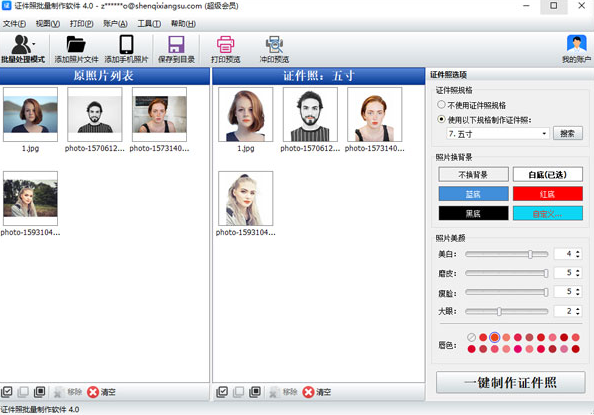The height and width of the screenshot is (415, 594).
Task: Select original photo-1570612 man thumbnail
Action: click(x=95, y=114)
